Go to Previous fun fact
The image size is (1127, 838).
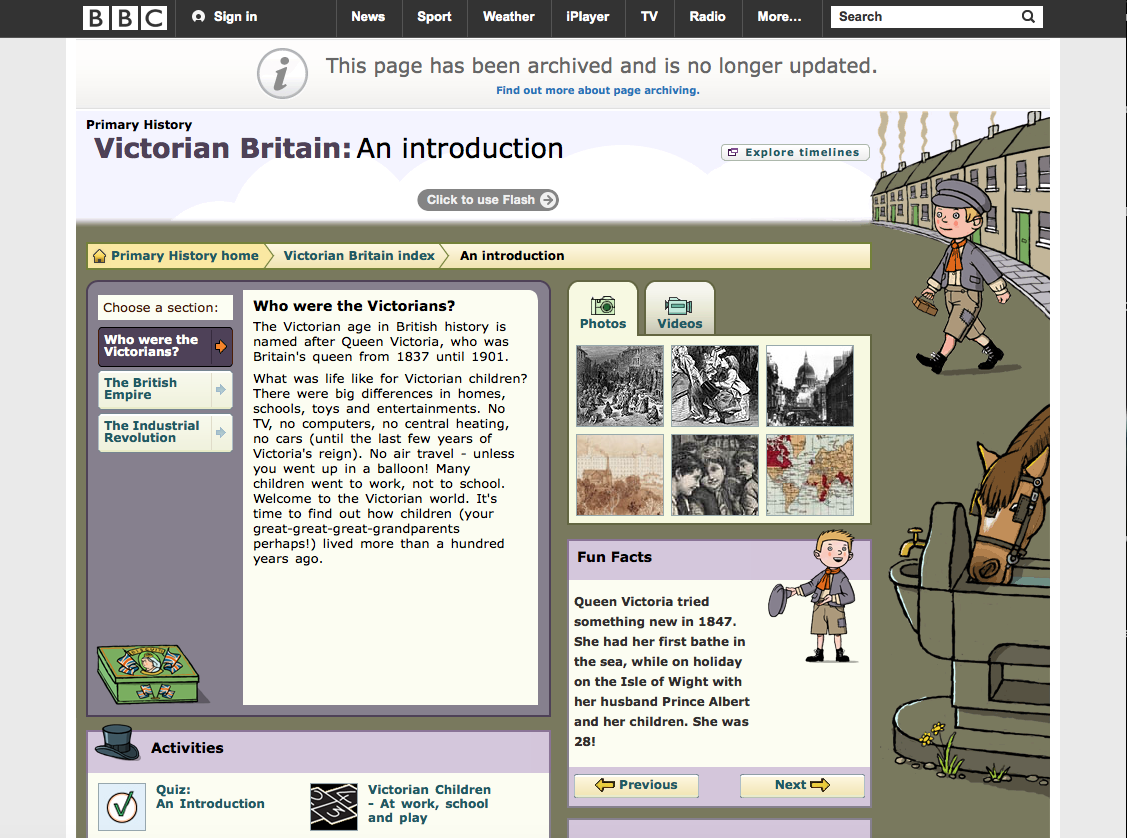pyautogui.click(x=636, y=785)
